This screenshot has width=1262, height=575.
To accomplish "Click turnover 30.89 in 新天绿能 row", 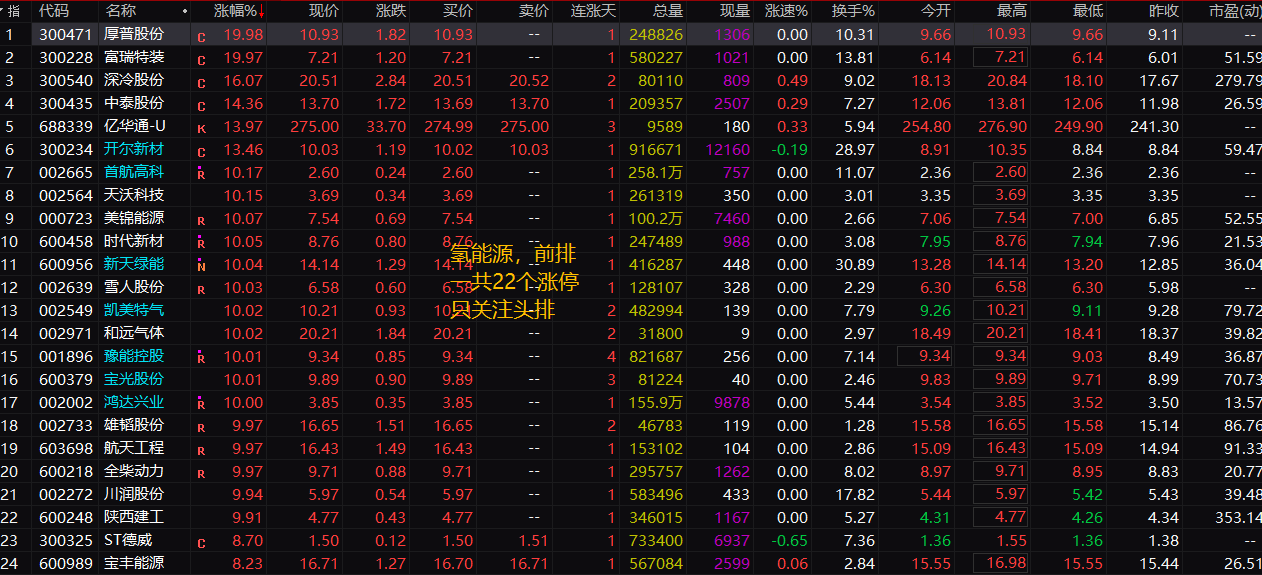I will pos(855,264).
